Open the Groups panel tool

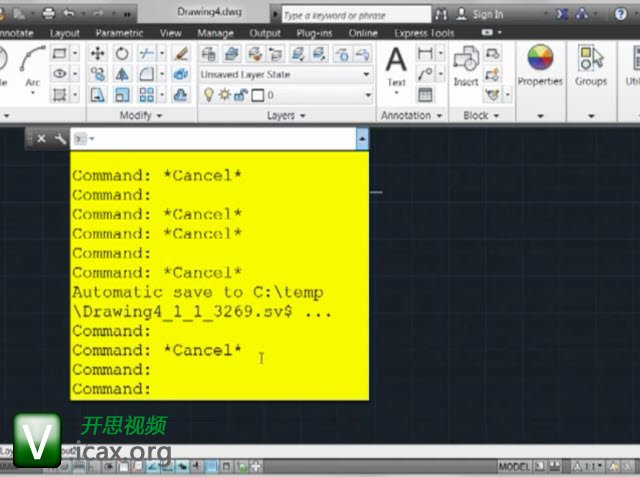coord(591,65)
